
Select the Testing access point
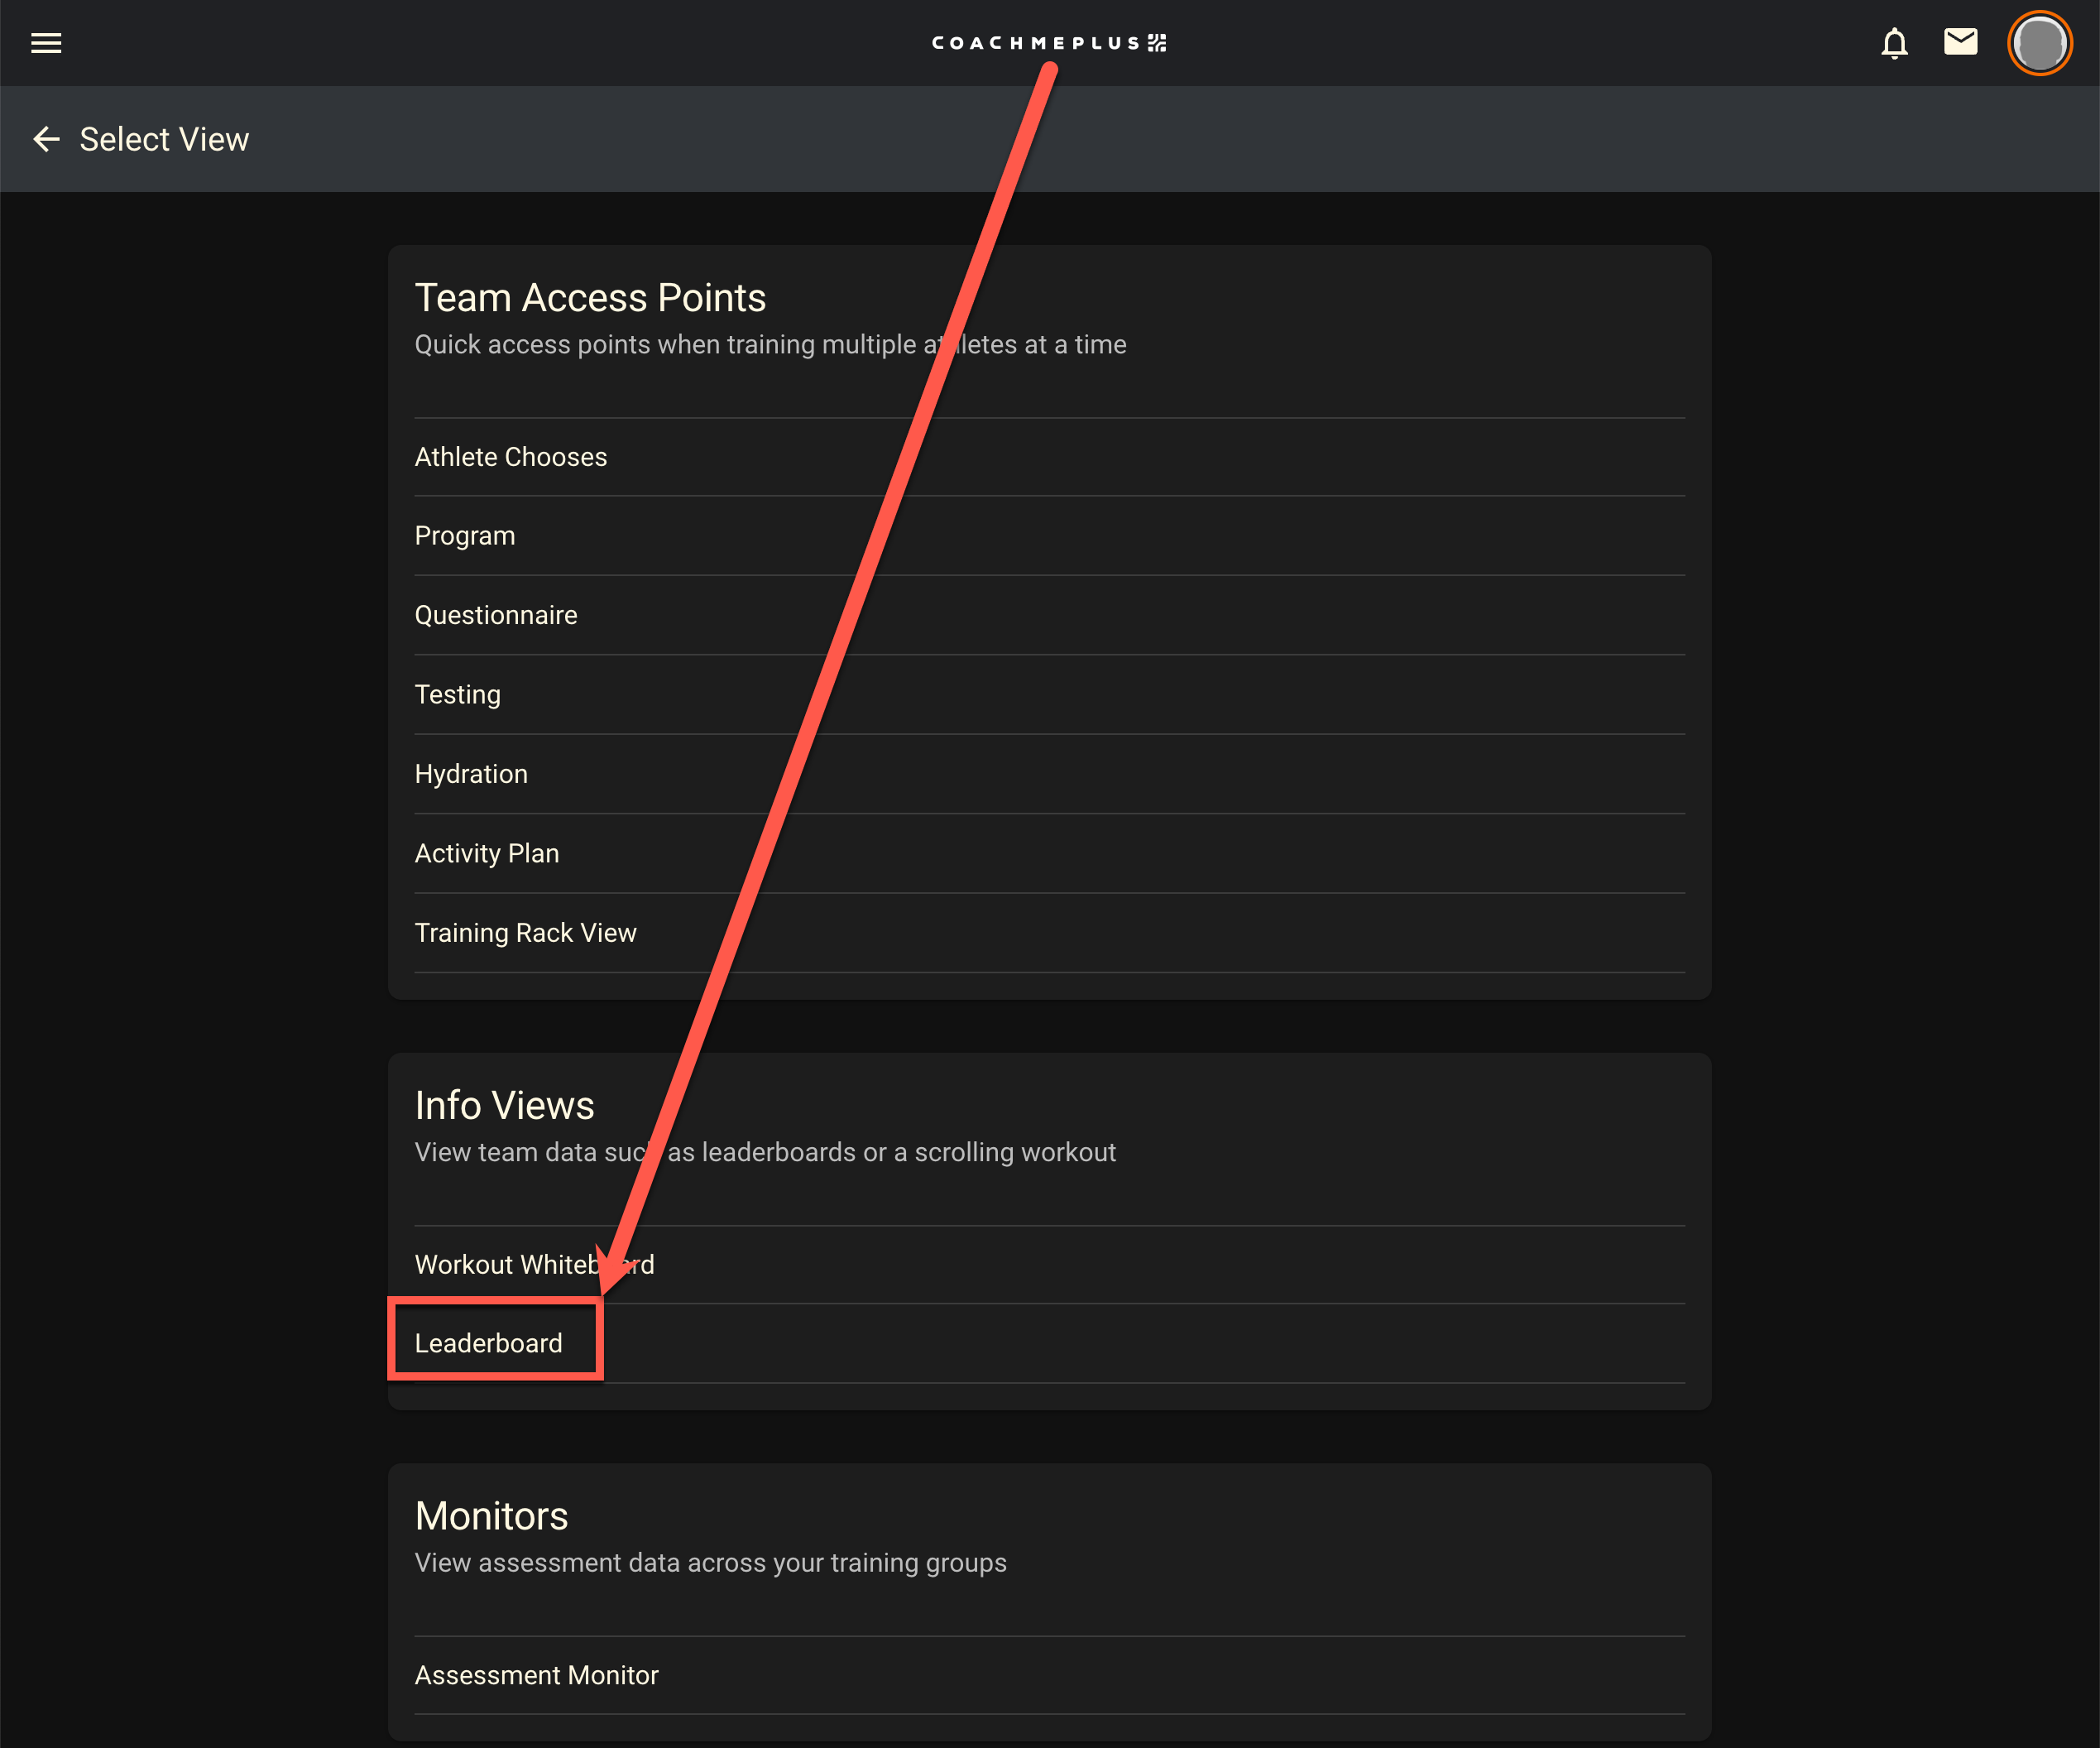tap(1049, 695)
